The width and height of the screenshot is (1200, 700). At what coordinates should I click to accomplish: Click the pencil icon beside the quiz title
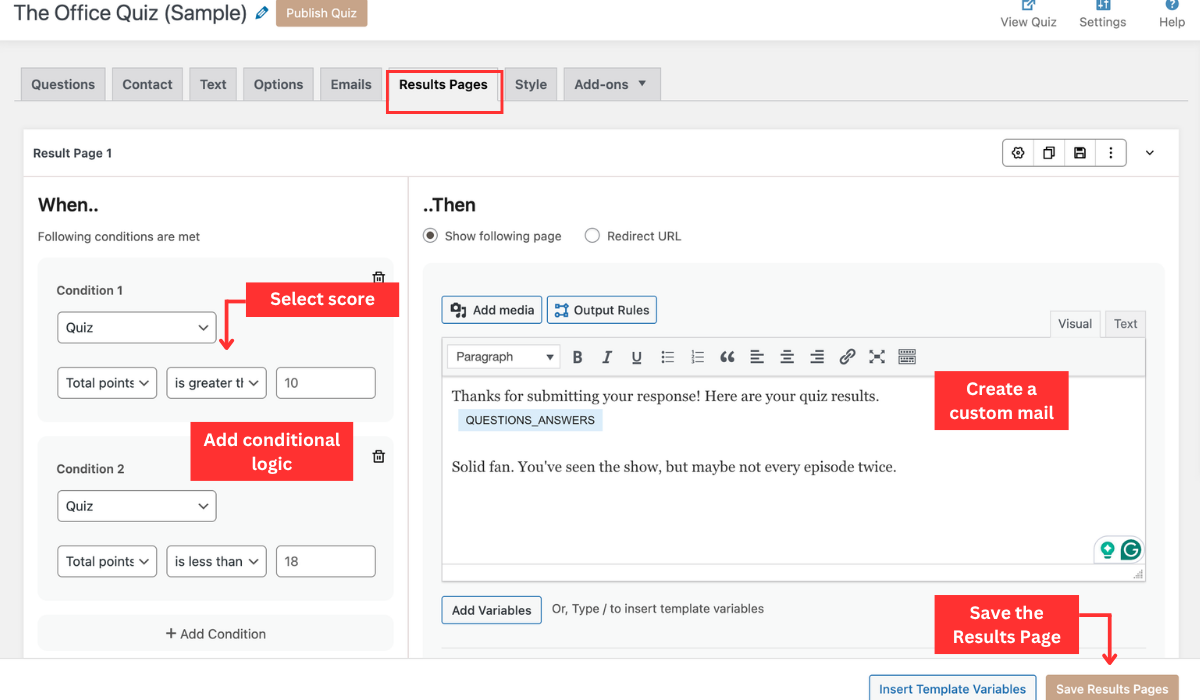tap(262, 13)
